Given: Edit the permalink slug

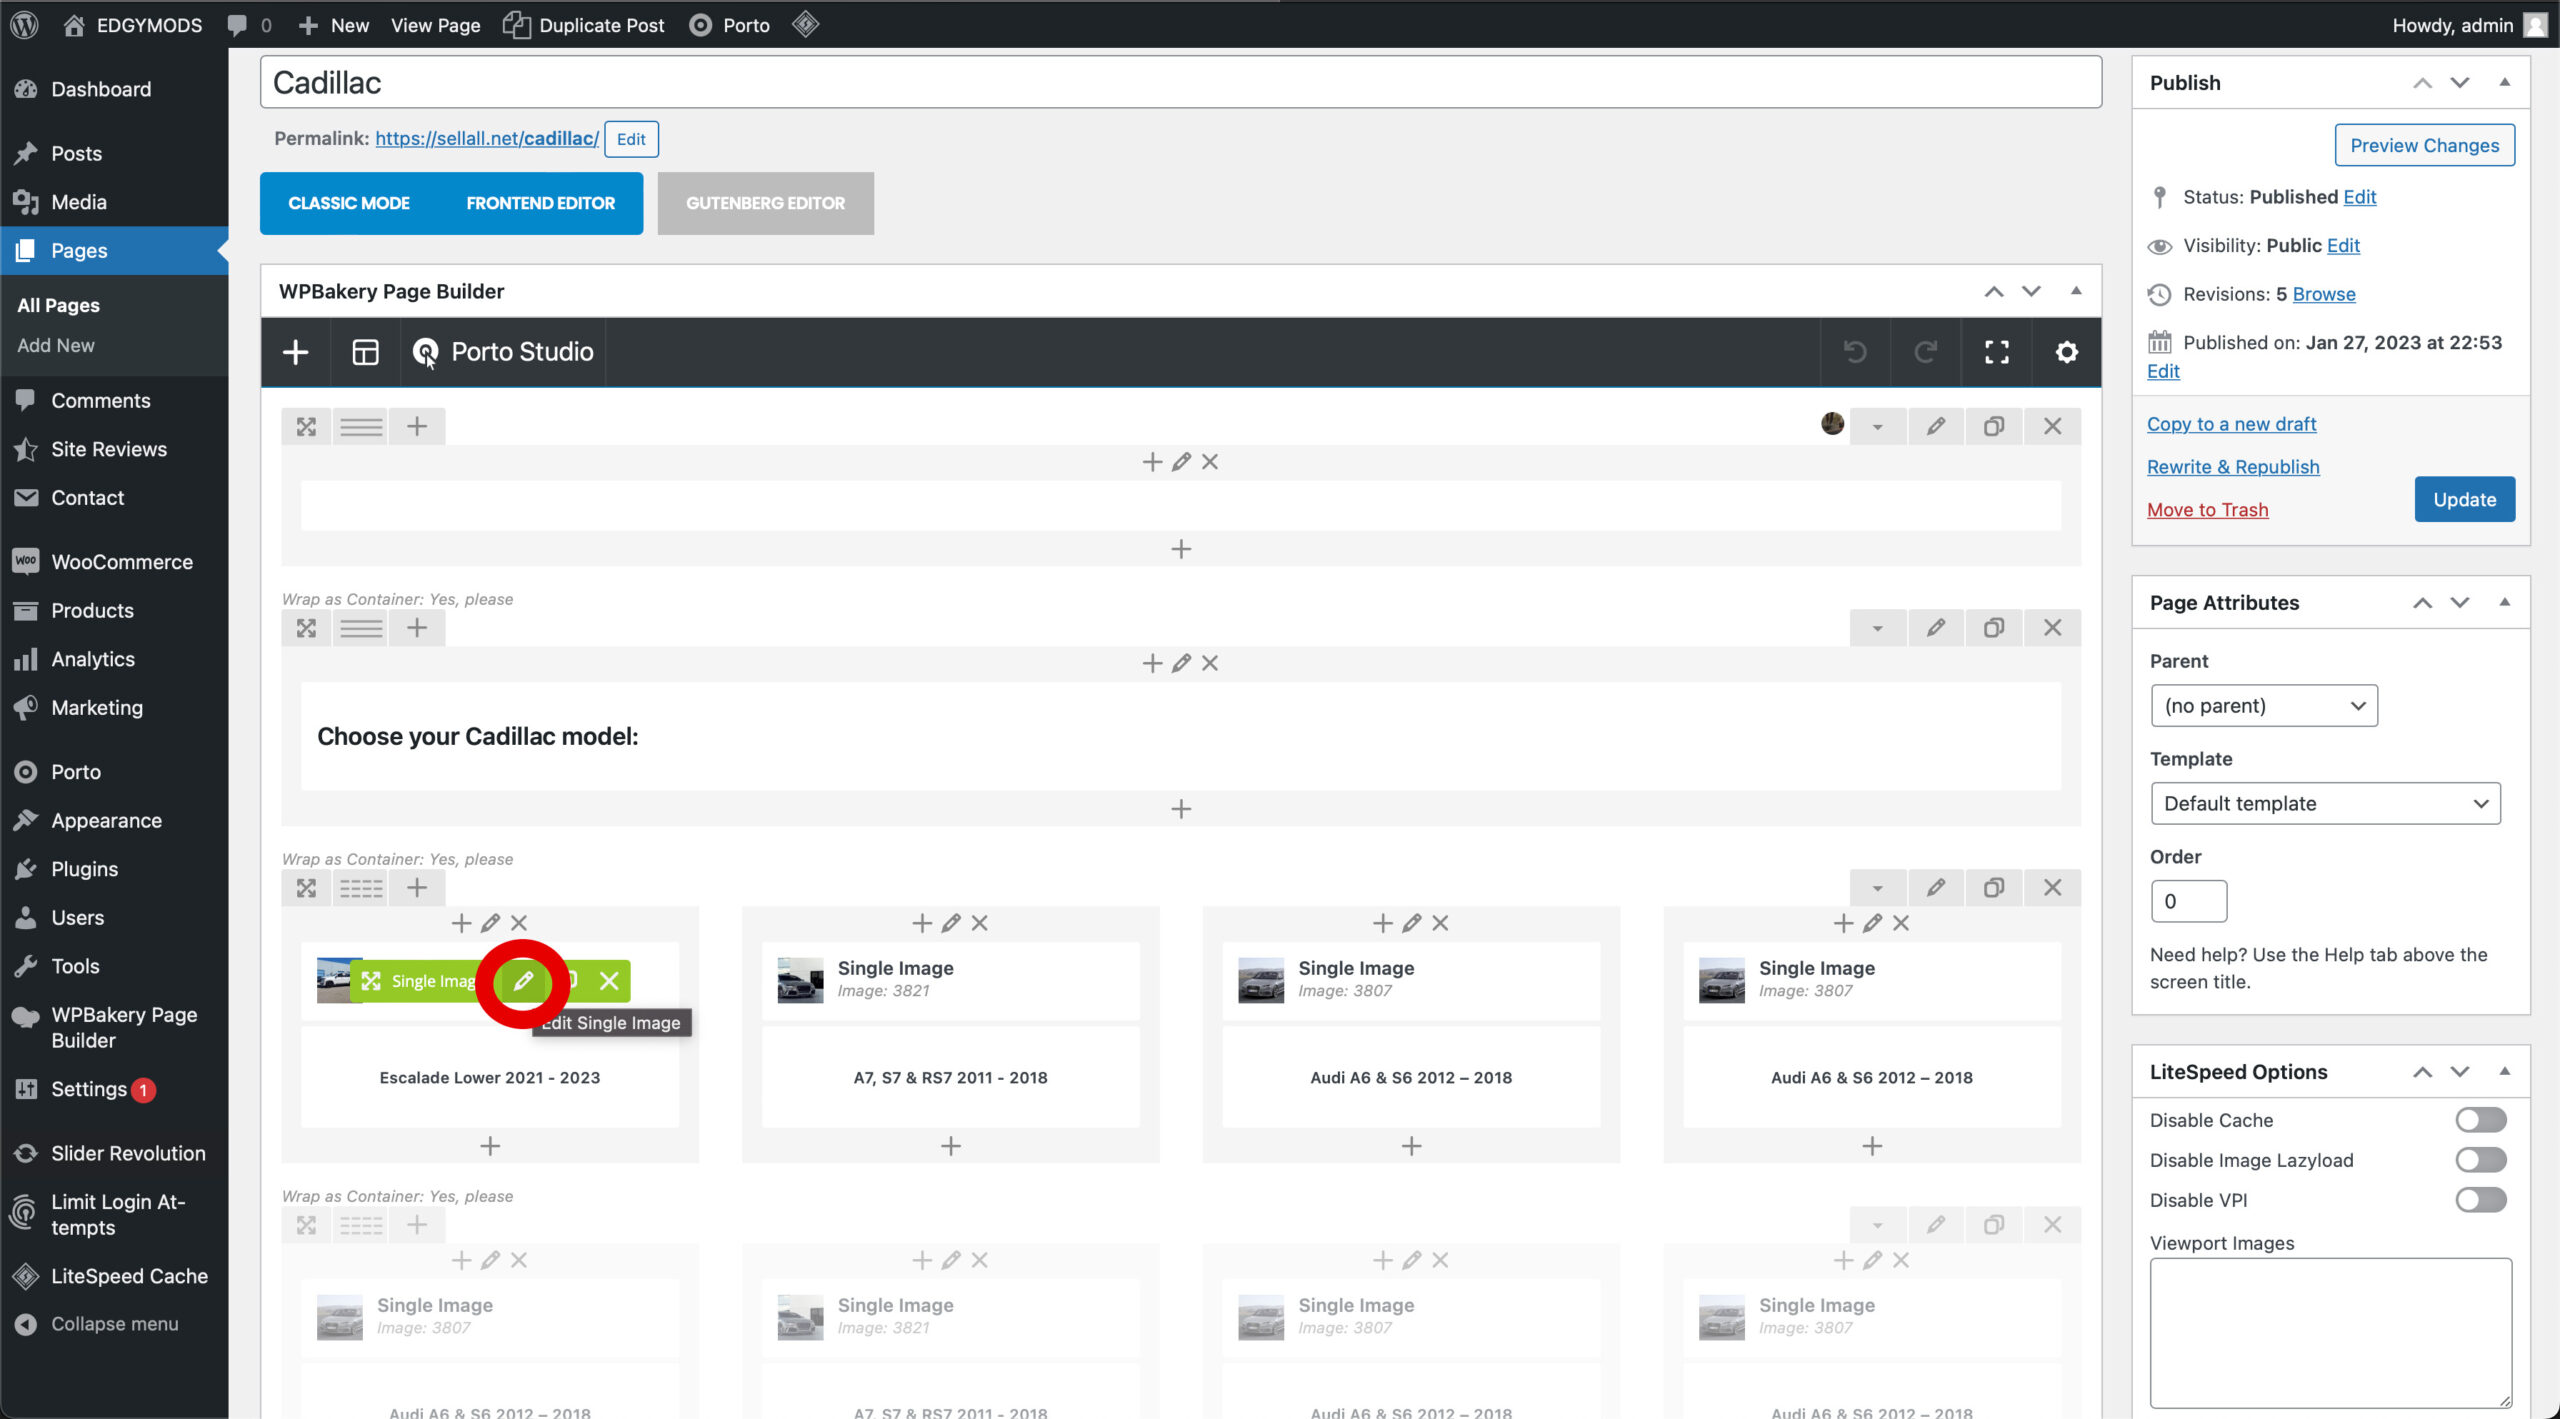Looking at the screenshot, I should pos(631,139).
